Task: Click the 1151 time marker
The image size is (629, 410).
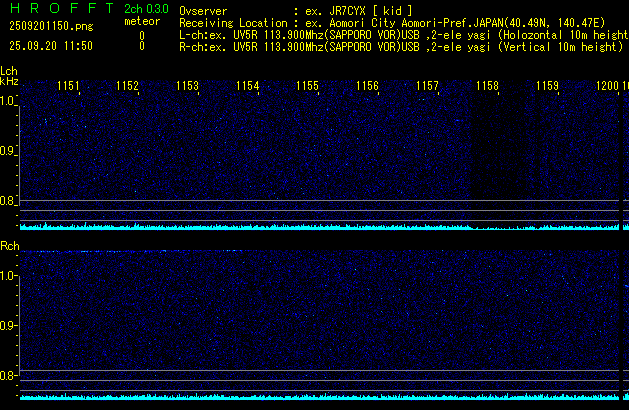Action: (x=68, y=87)
